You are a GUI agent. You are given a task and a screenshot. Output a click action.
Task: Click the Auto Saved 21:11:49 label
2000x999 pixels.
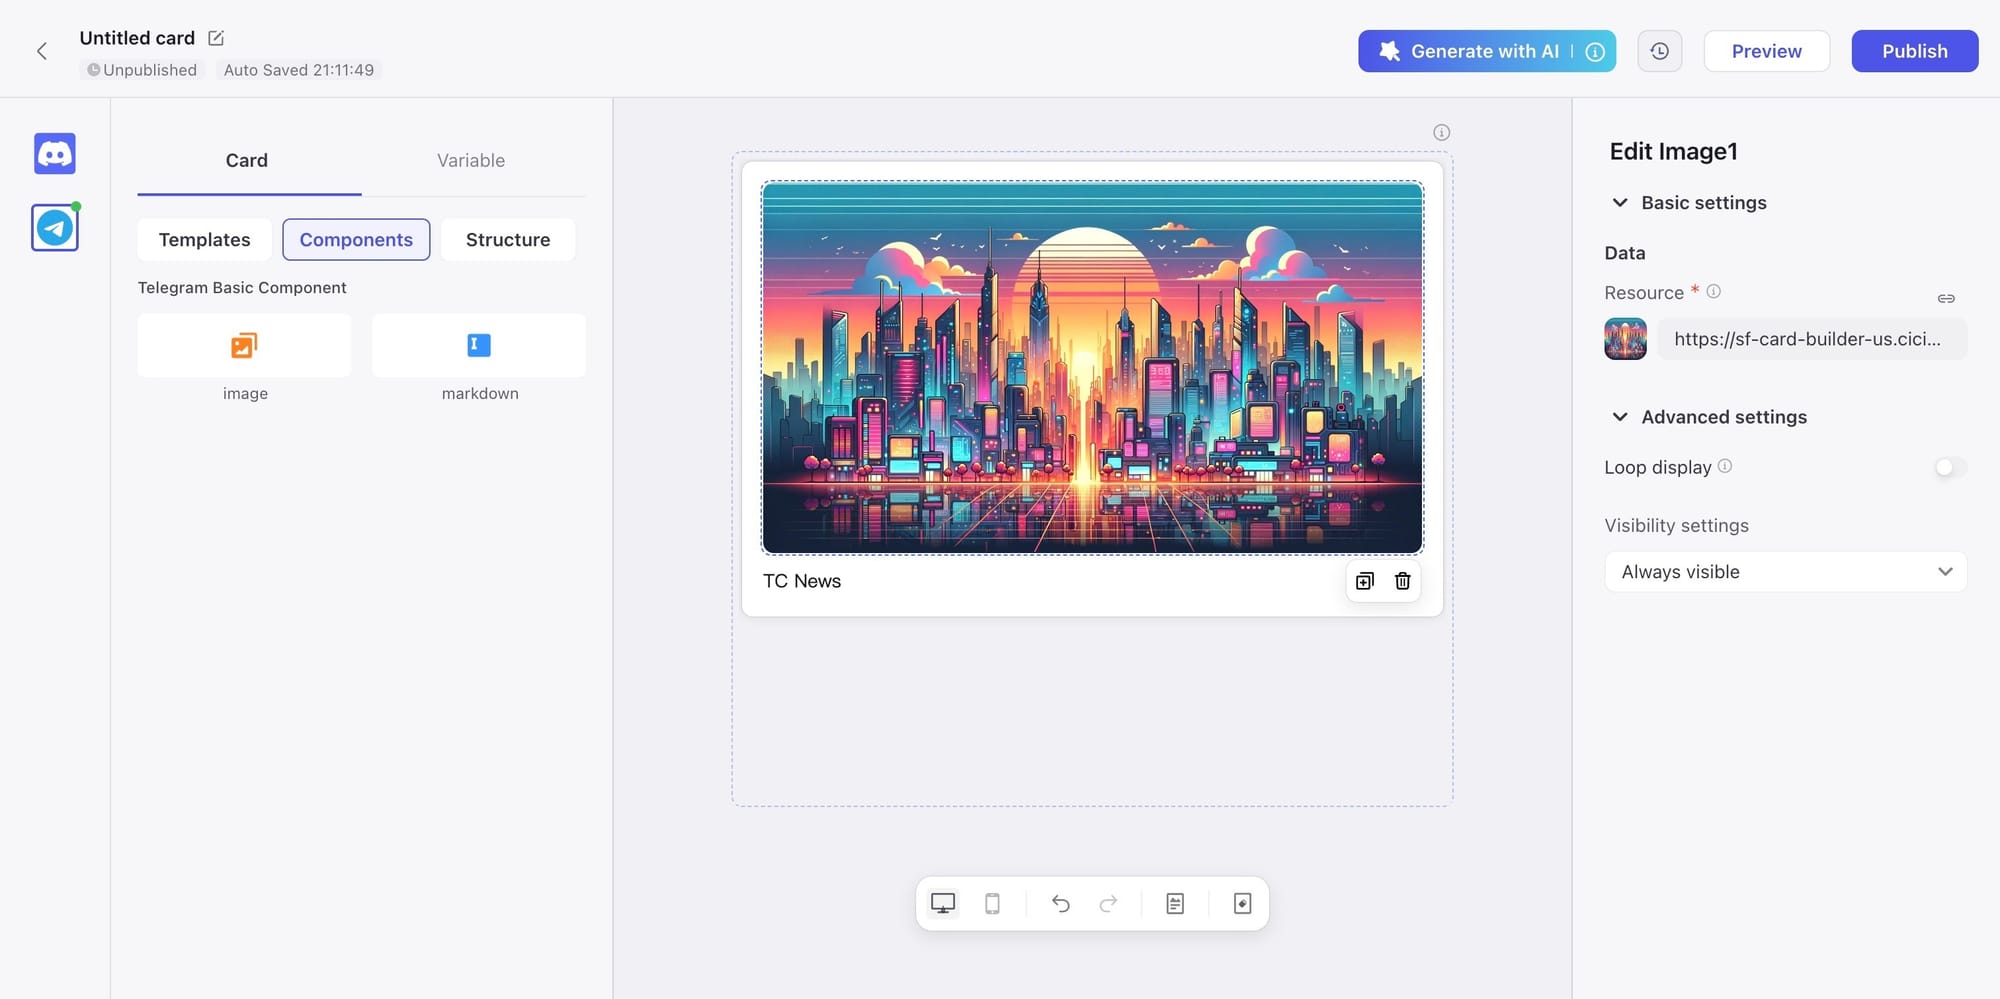coord(299,70)
